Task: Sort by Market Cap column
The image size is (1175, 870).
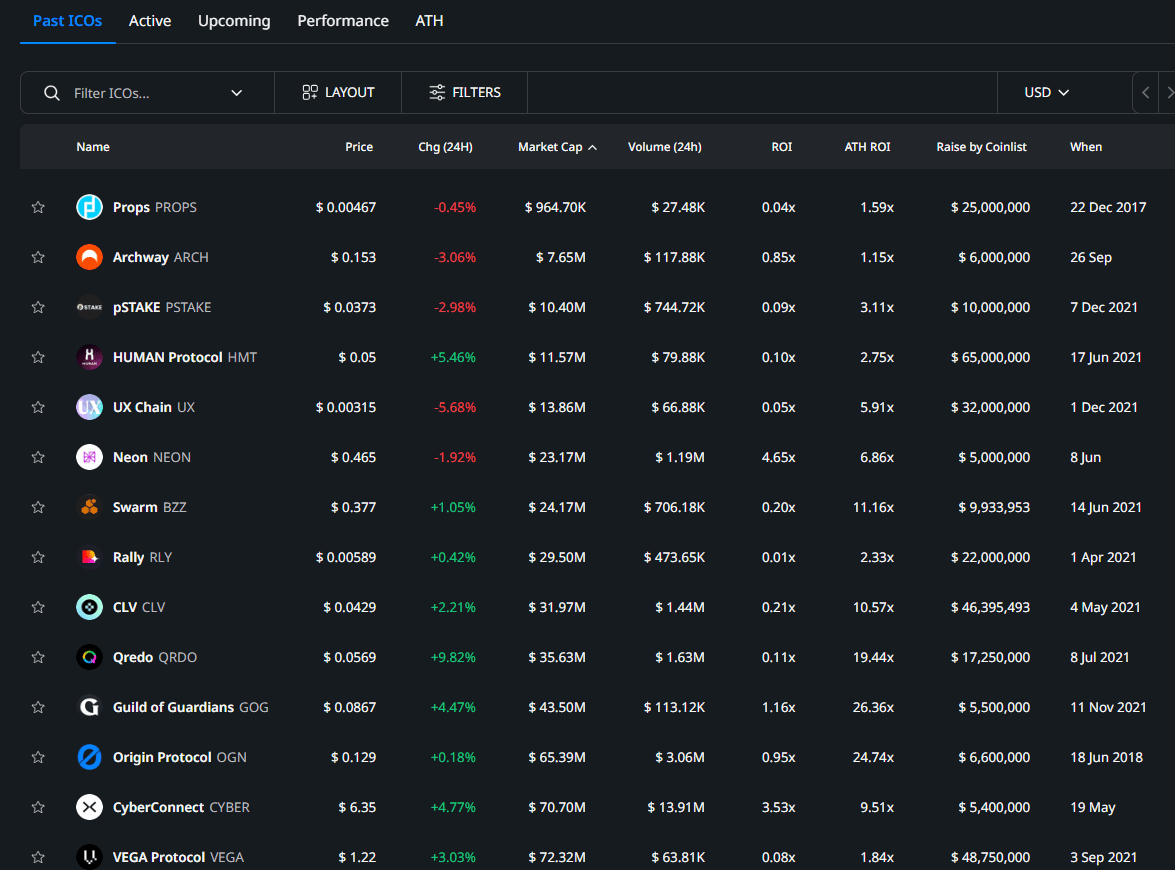Action: [557, 147]
